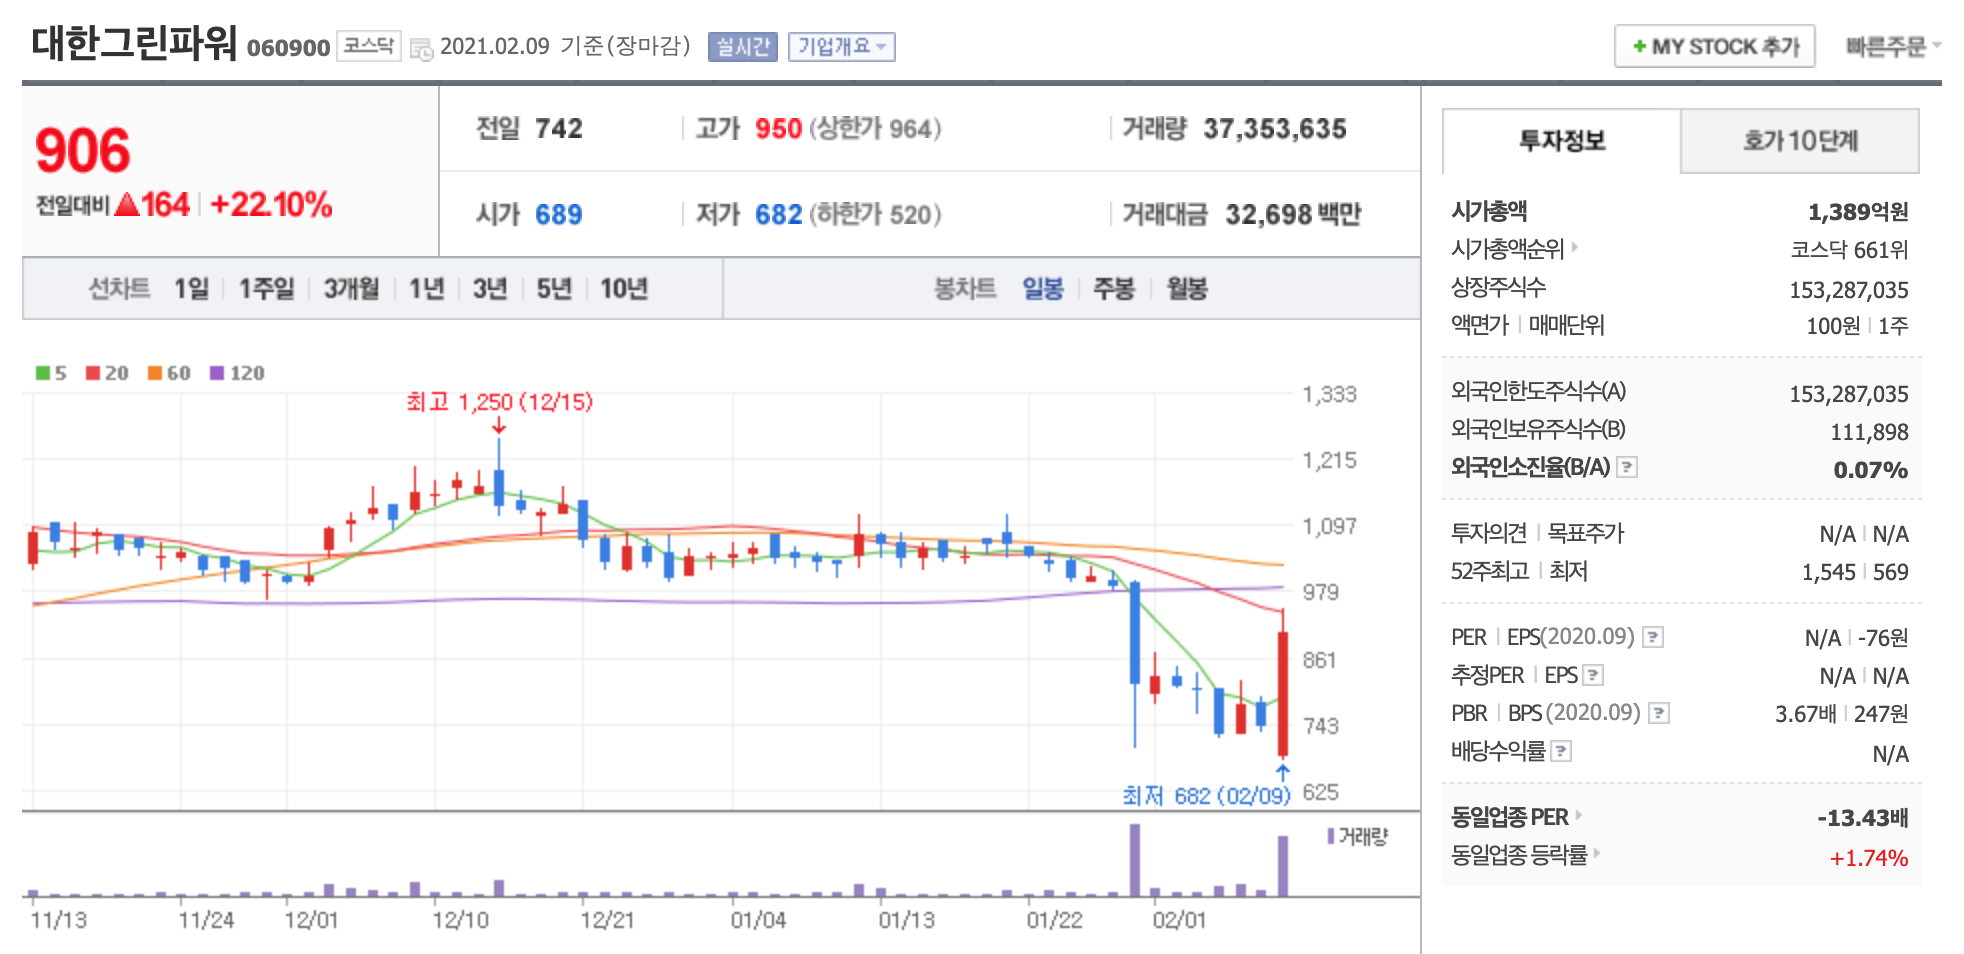
Task: Click the help icon beside 추정PER EPS
Action: pyautogui.click(x=1593, y=675)
